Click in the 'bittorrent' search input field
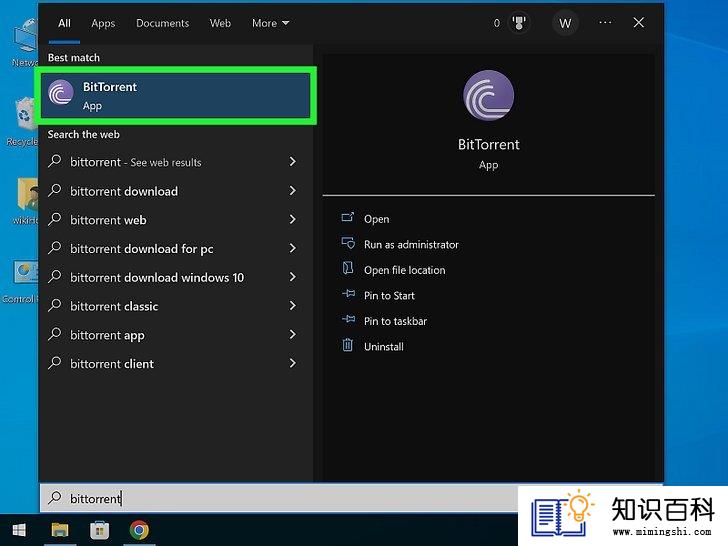The width and height of the screenshot is (728, 546). pyautogui.click(x=279, y=498)
